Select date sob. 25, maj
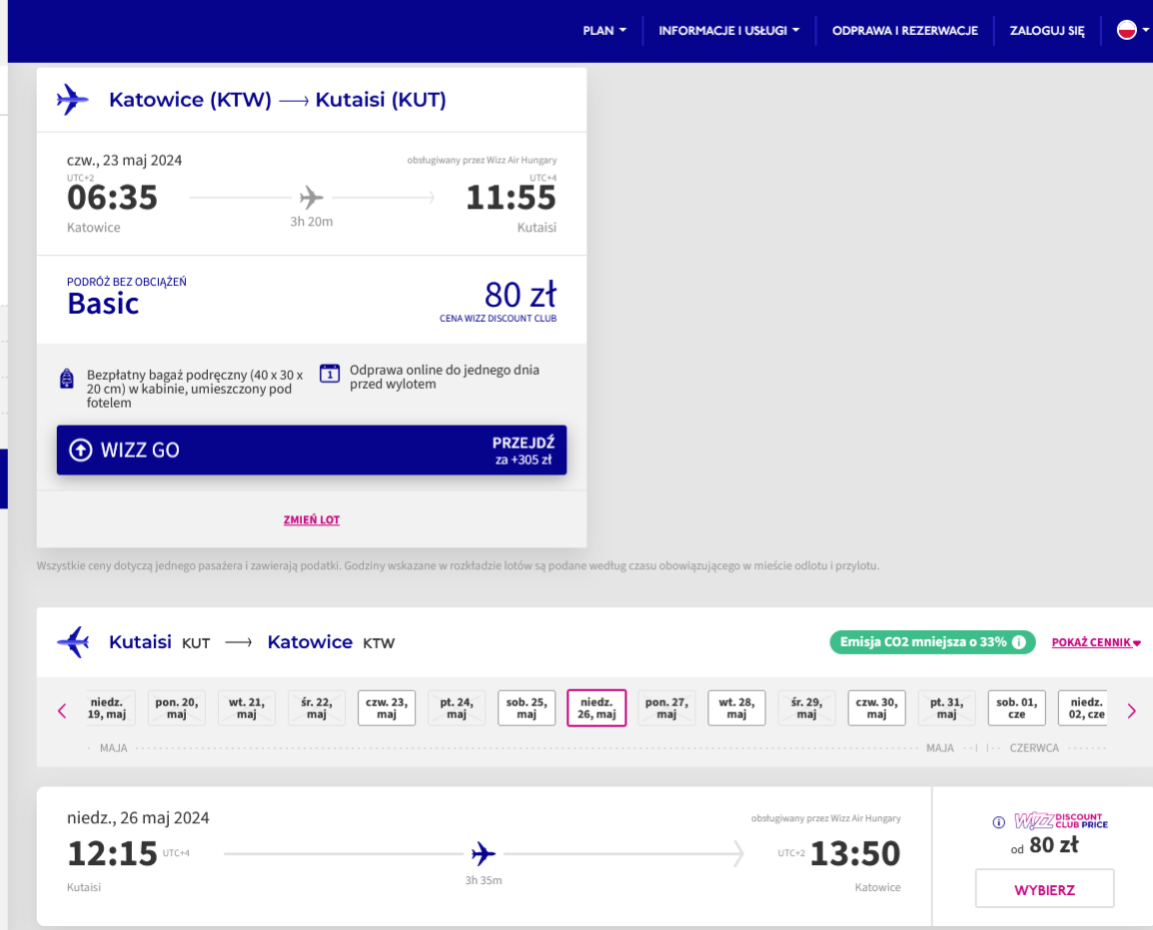Screen dimensions: 1153x930 coord(526,708)
